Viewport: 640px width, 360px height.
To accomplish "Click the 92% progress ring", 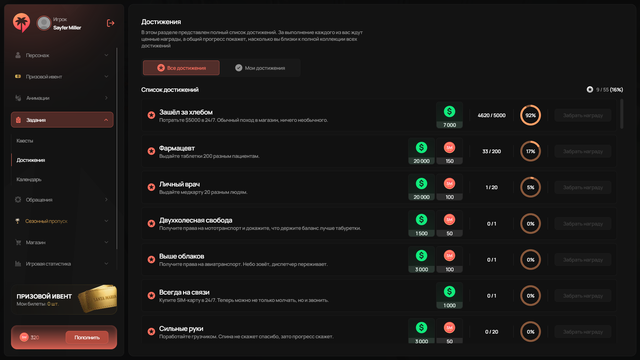I will (530, 116).
